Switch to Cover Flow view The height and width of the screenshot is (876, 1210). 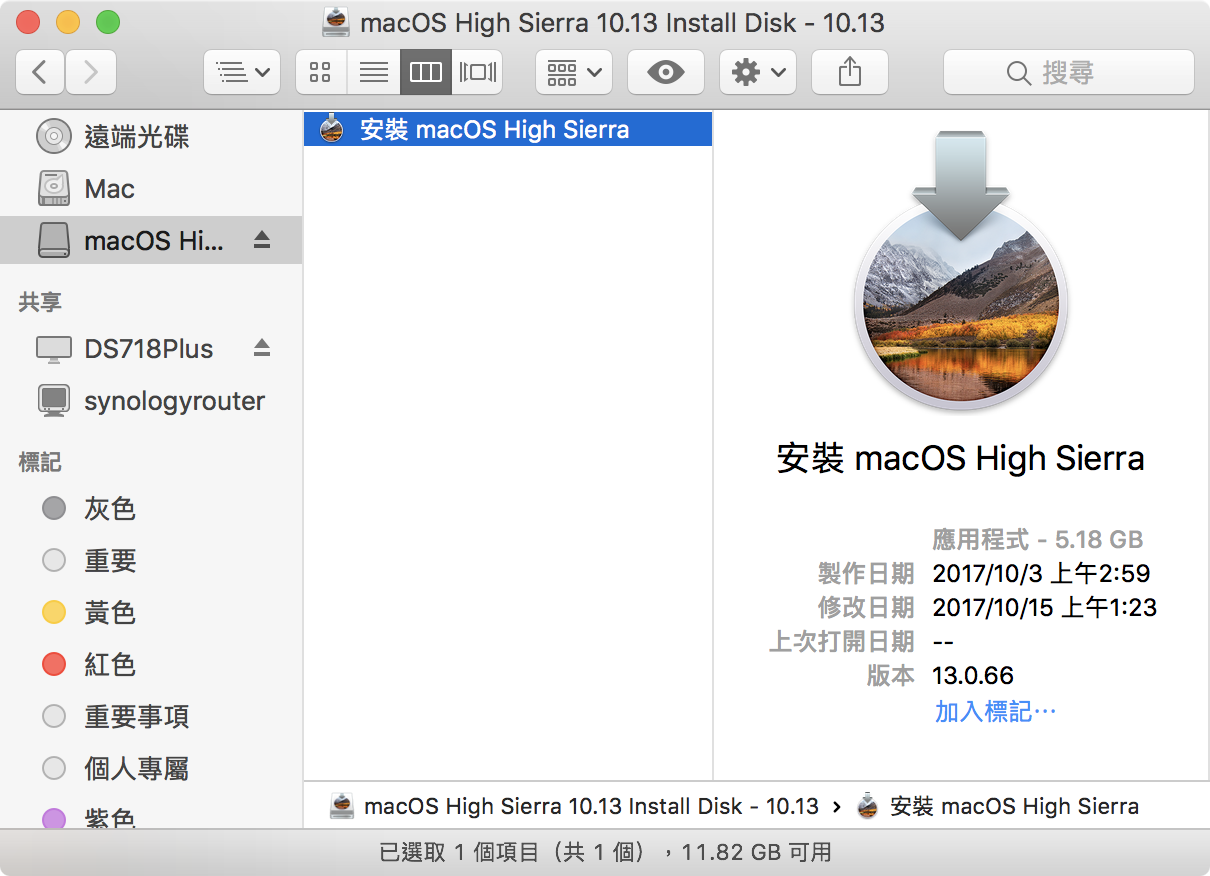coord(477,72)
